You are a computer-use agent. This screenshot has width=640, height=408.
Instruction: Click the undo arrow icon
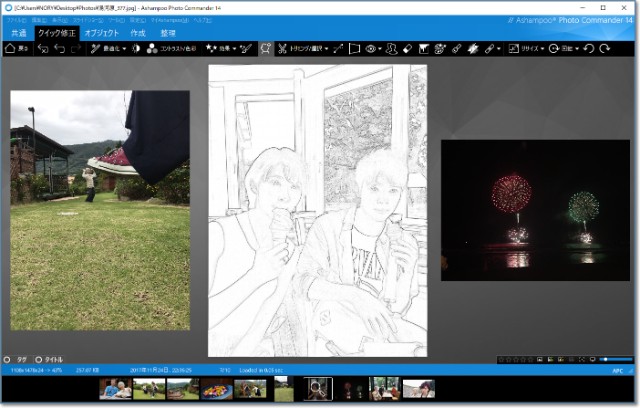coord(58,48)
